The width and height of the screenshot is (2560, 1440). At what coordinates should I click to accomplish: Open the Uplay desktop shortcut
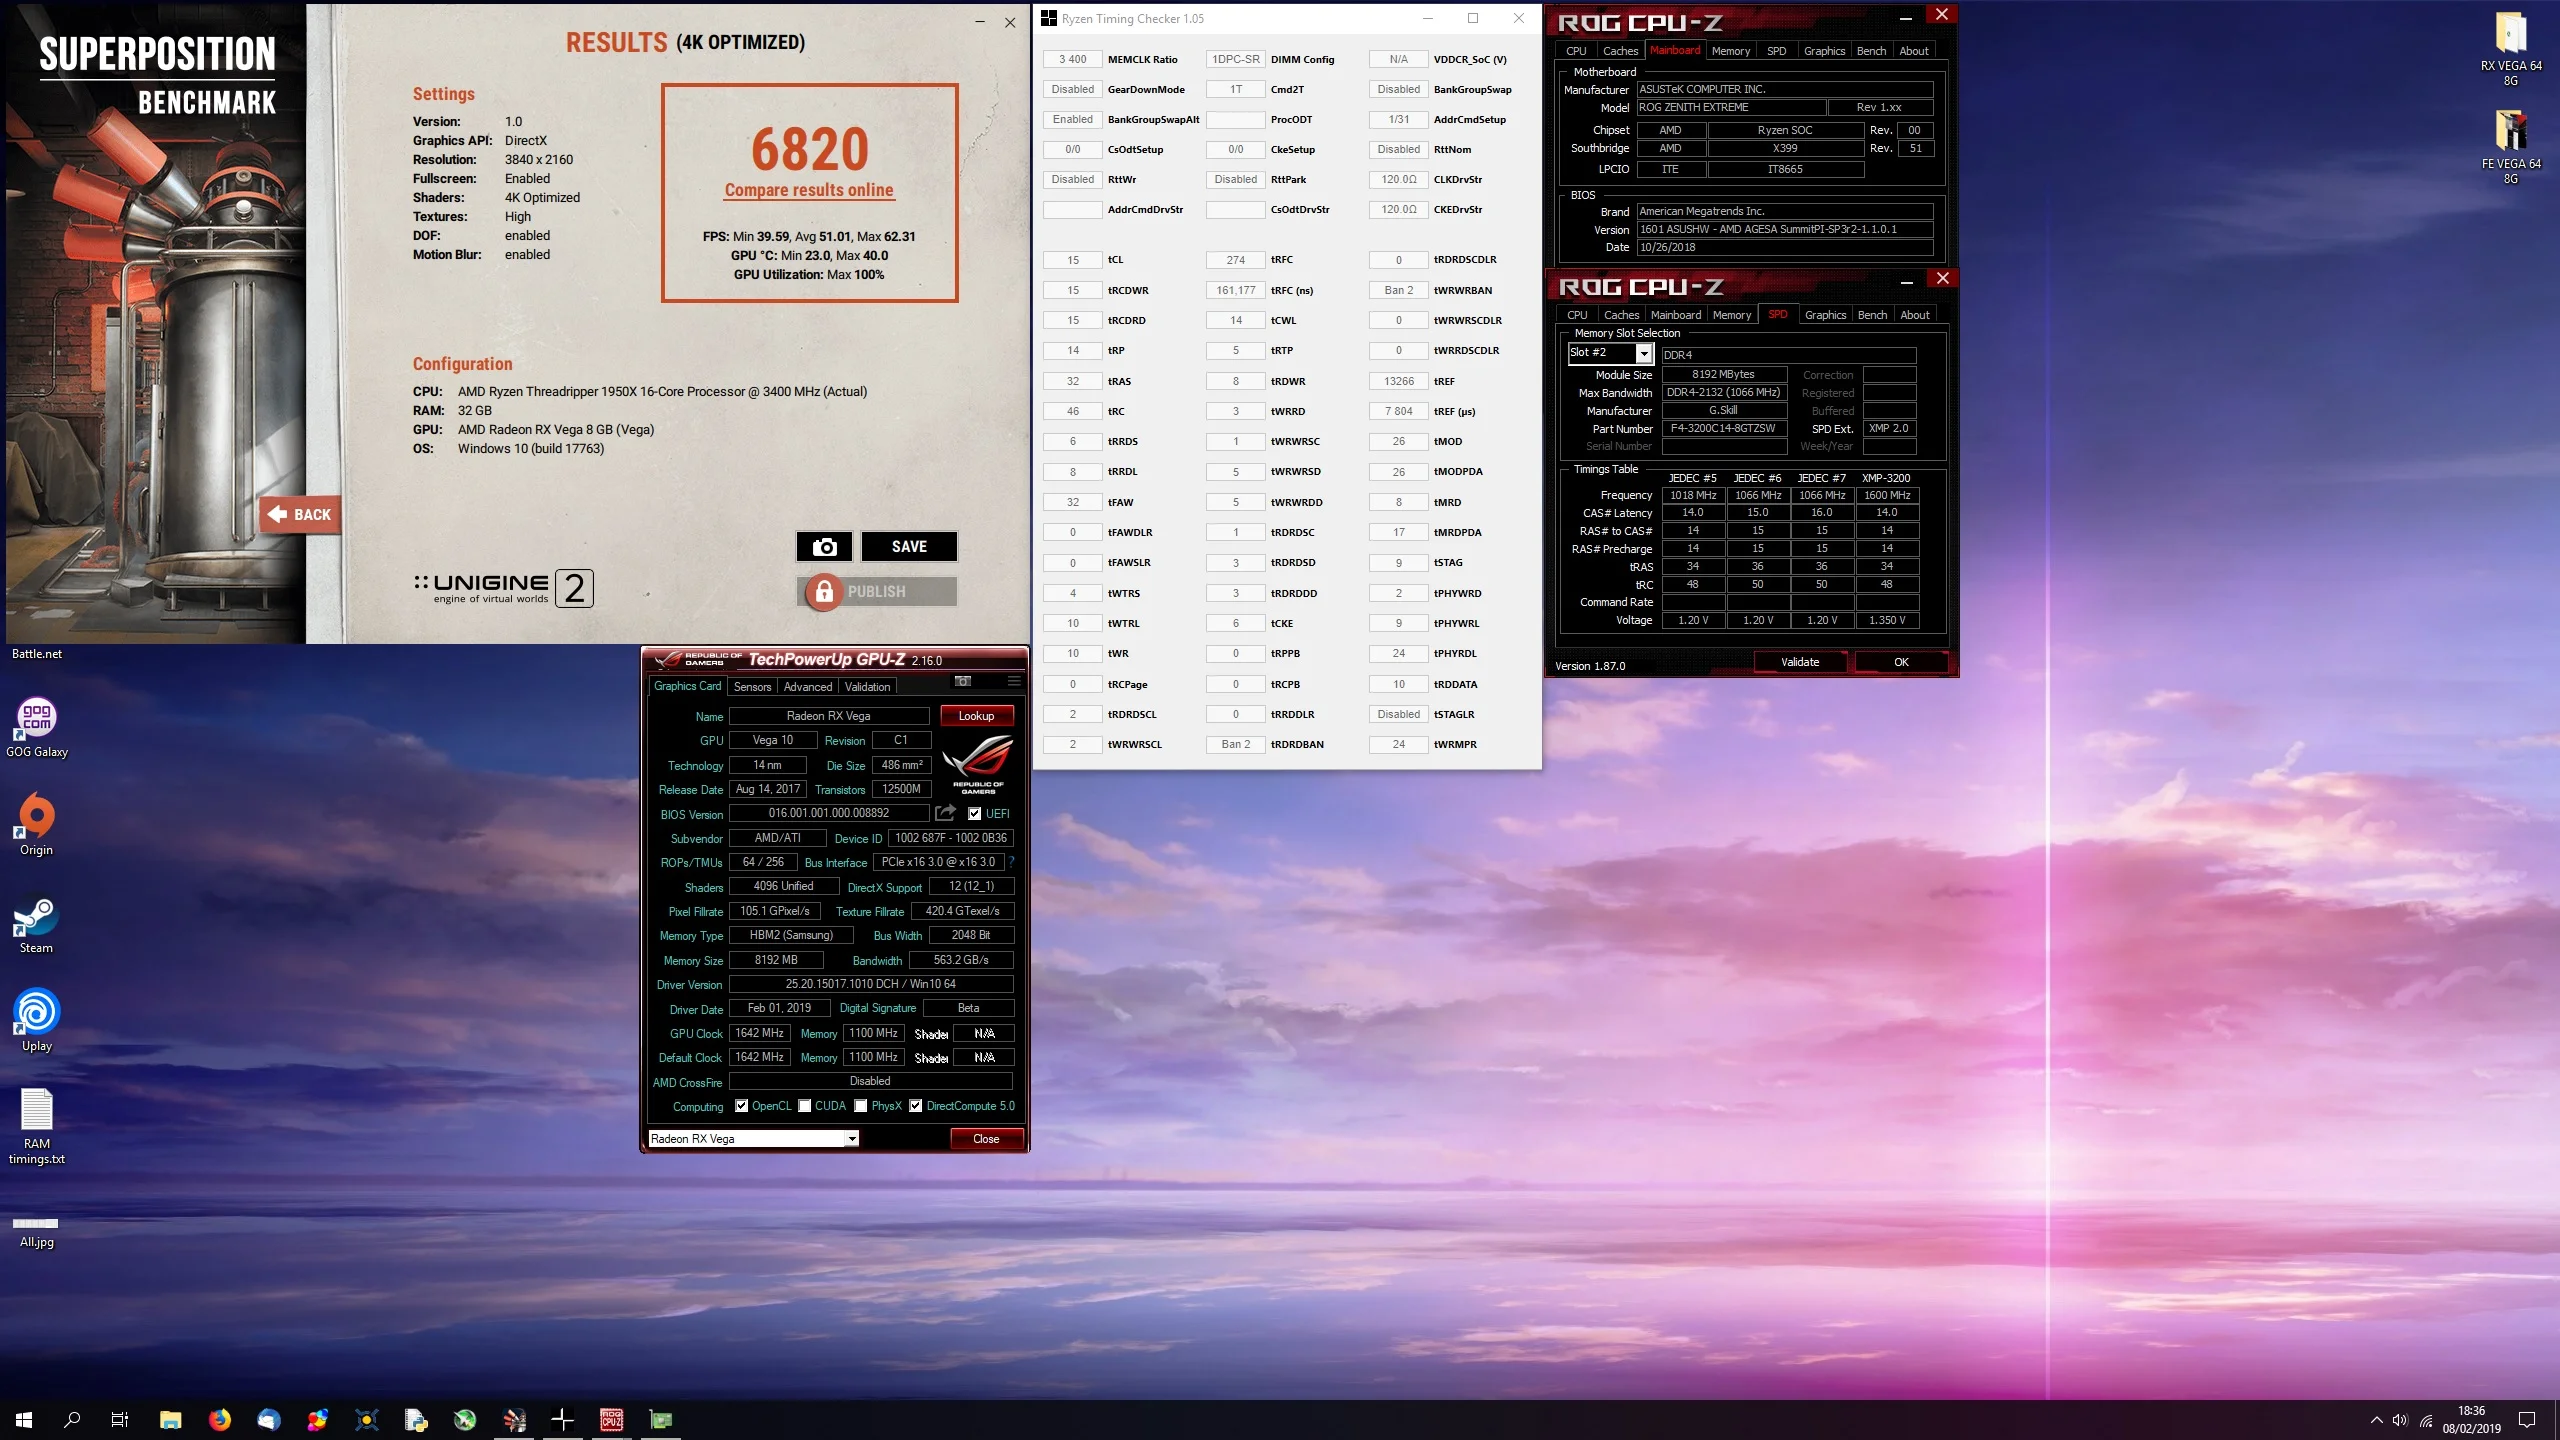coord(37,1021)
